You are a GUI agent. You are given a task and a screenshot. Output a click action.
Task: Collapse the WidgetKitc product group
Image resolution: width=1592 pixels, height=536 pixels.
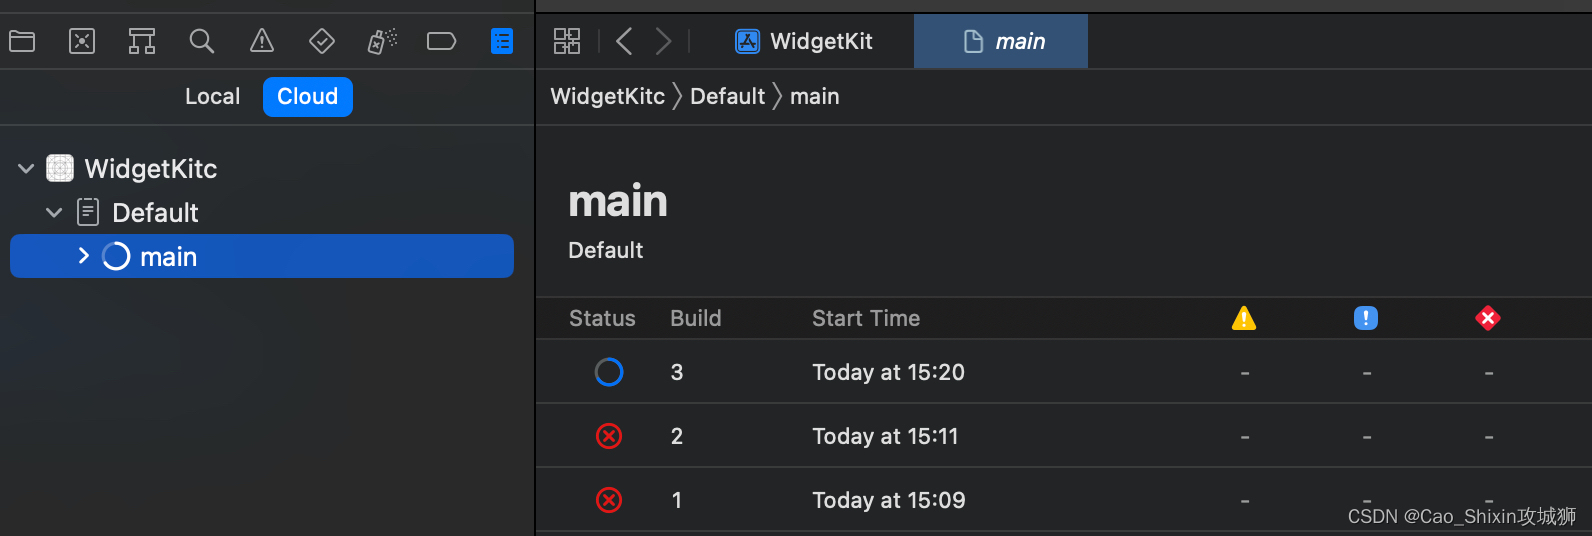coord(26,169)
